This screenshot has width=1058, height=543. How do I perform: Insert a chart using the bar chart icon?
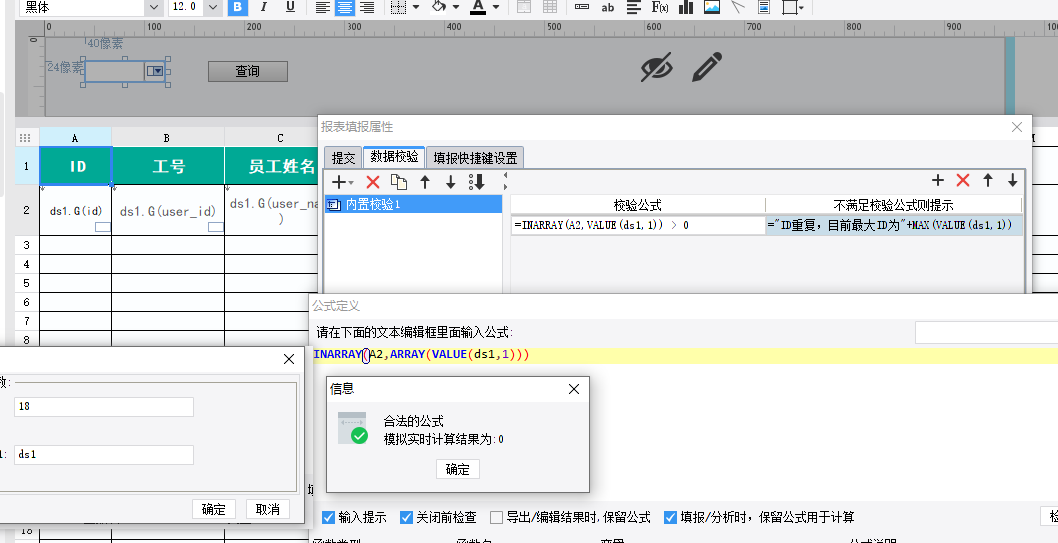point(686,8)
